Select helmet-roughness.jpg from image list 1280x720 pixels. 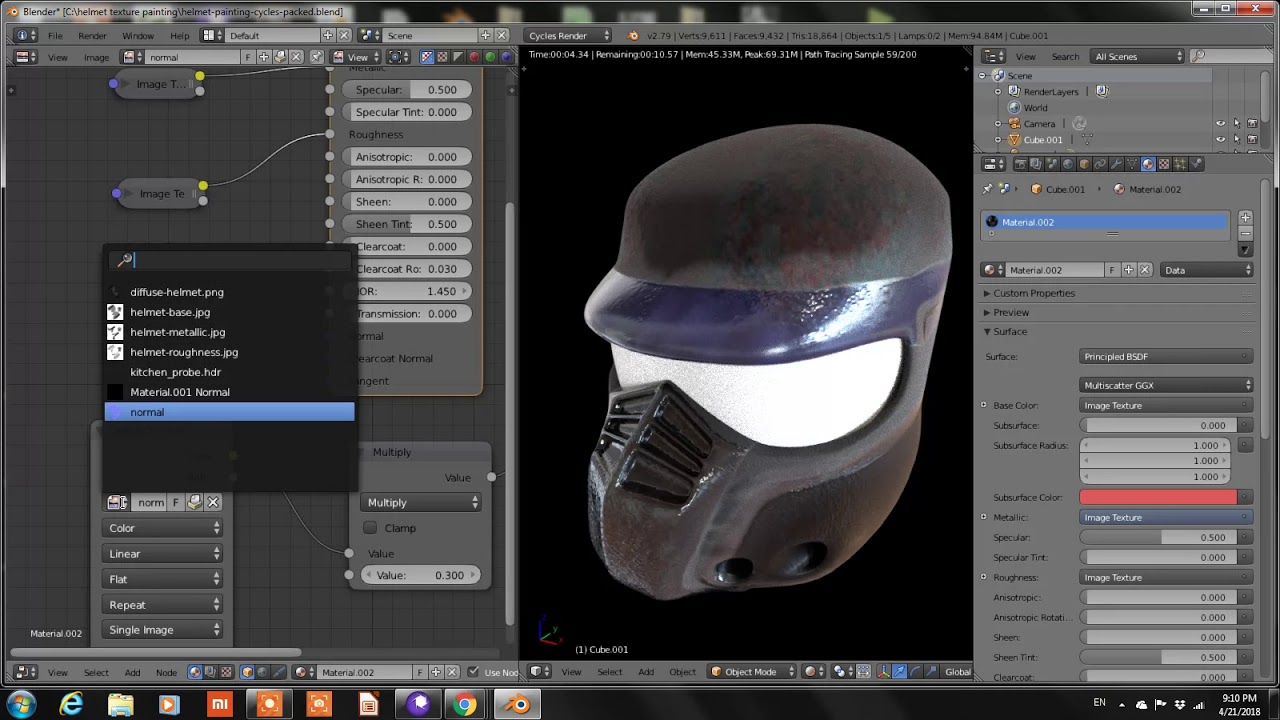pyautogui.click(x=229, y=352)
